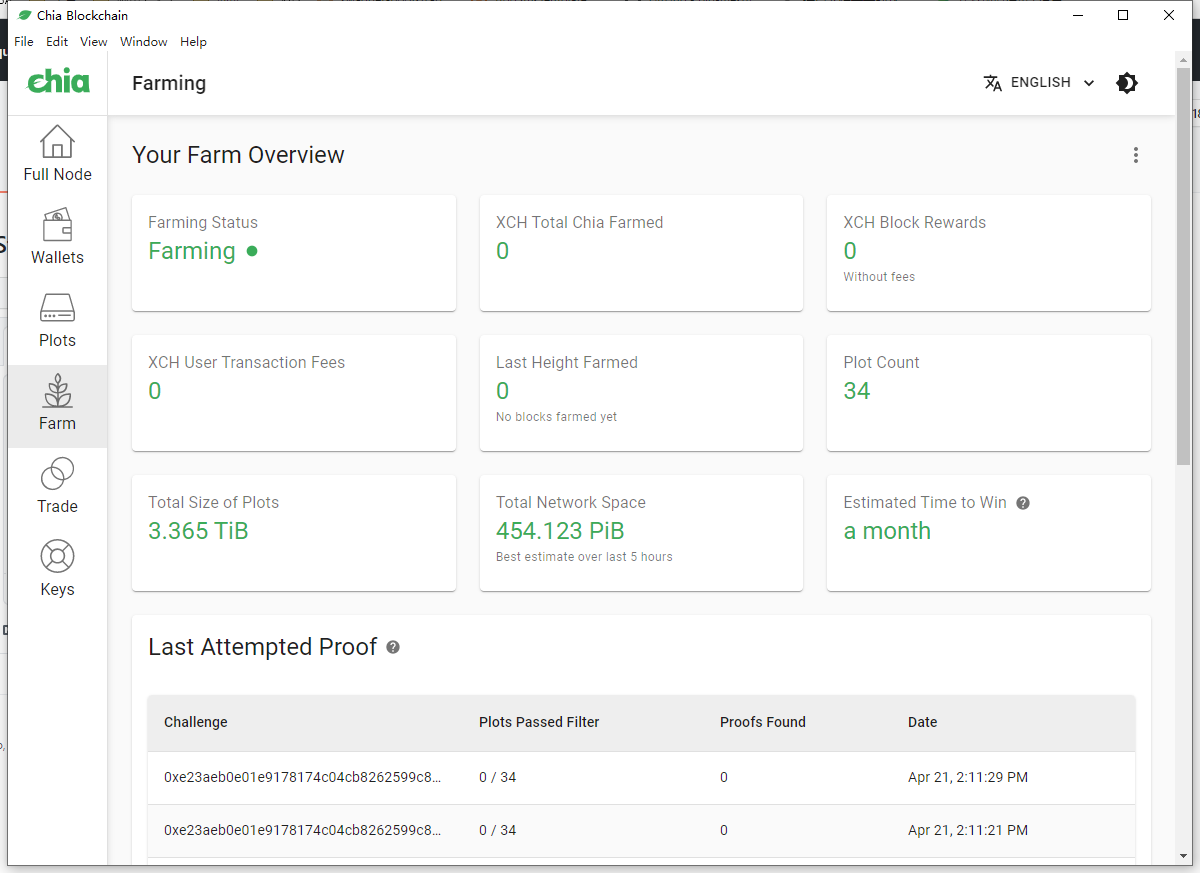This screenshot has height=873, width=1200.
Task: Open the View menu
Action: pyautogui.click(x=94, y=42)
